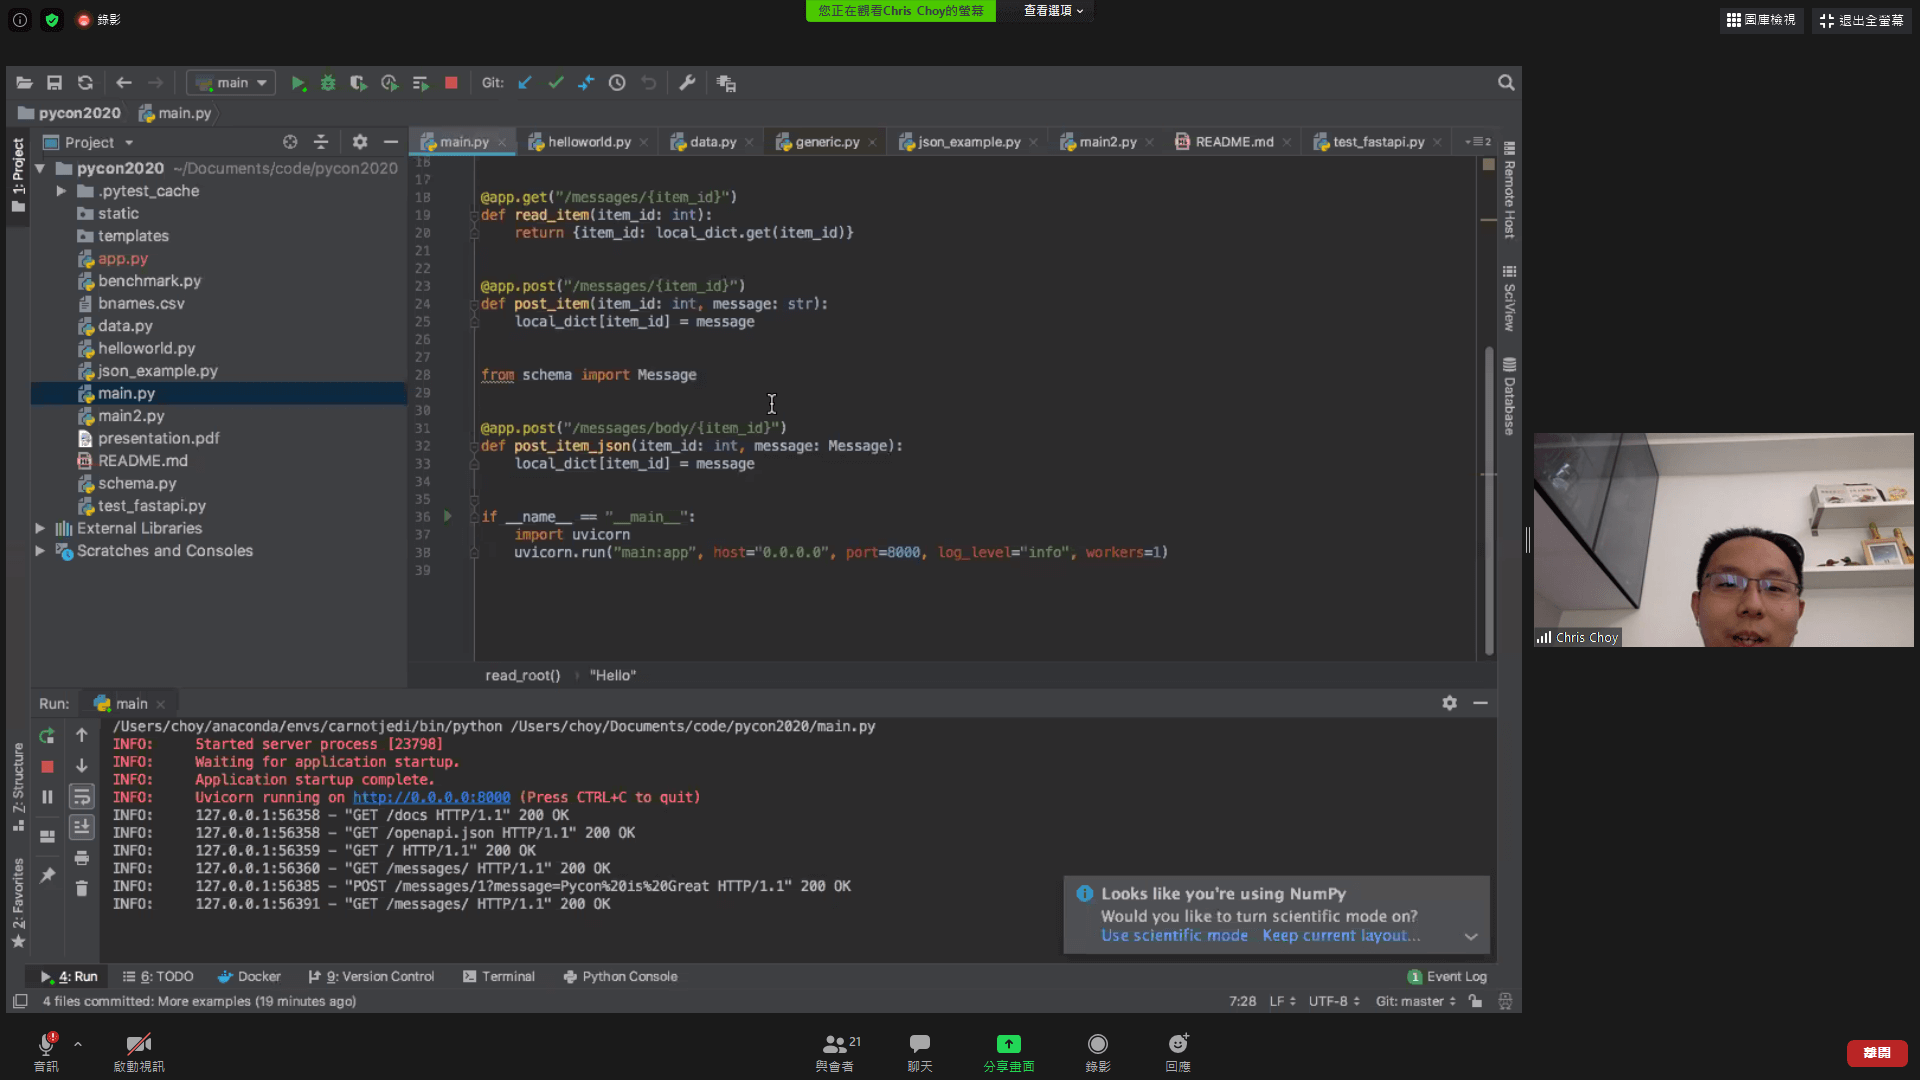Image resolution: width=1920 pixels, height=1080 pixels.
Task: Click Chris Choy video thumbnail
Action: click(x=1723, y=540)
